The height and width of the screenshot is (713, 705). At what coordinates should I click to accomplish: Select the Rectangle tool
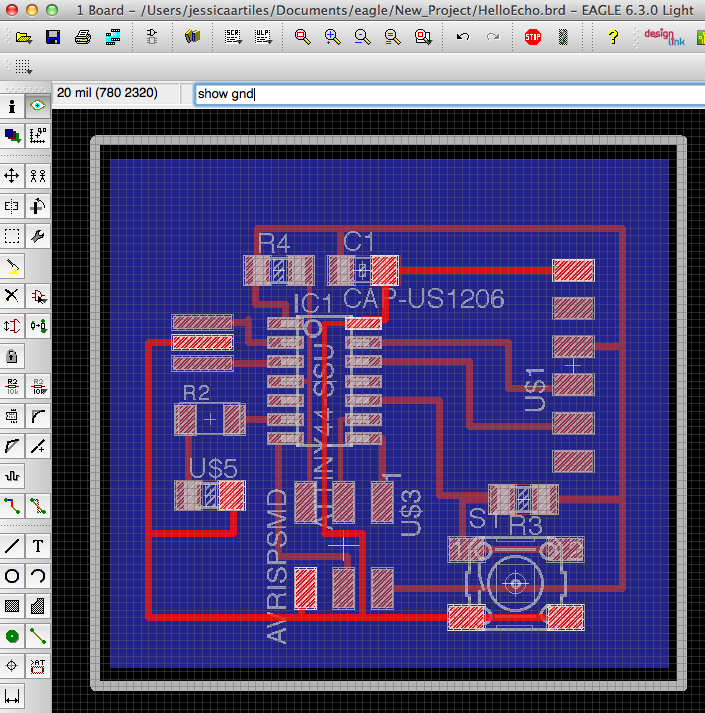[x=12, y=606]
